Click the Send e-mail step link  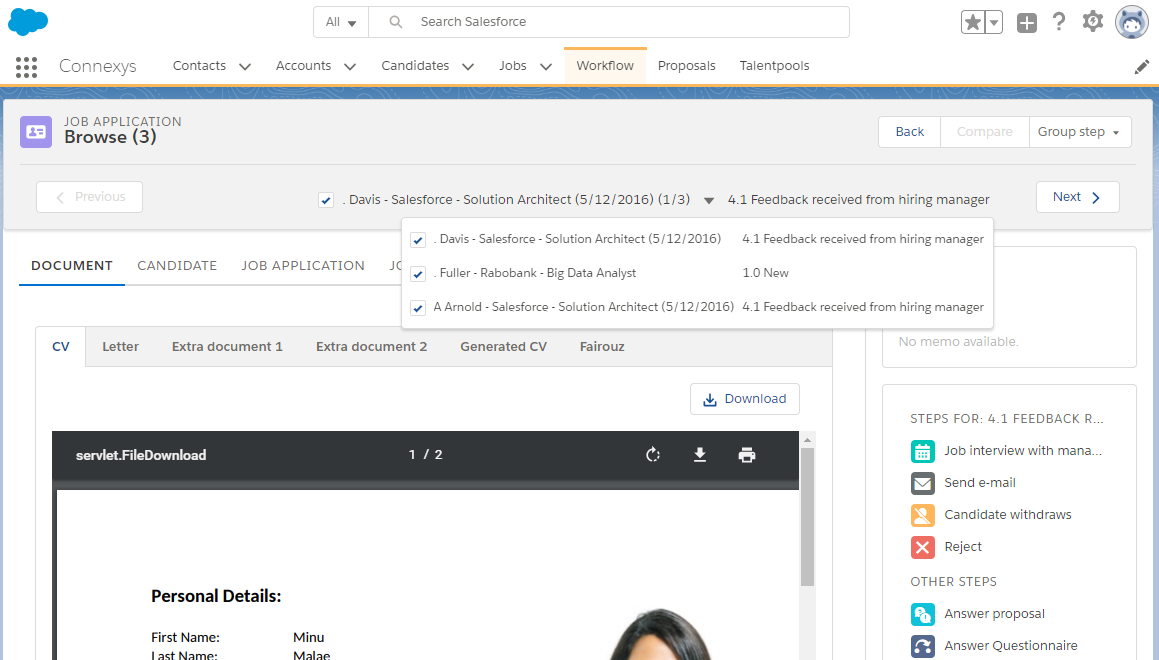click(x=980, y=483)
